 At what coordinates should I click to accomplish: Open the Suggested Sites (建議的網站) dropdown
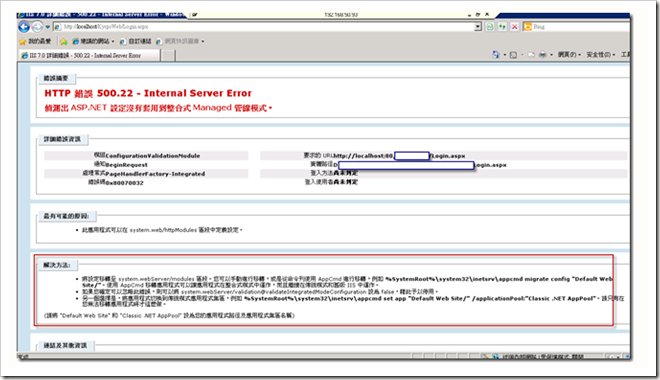tap(93, 41)
